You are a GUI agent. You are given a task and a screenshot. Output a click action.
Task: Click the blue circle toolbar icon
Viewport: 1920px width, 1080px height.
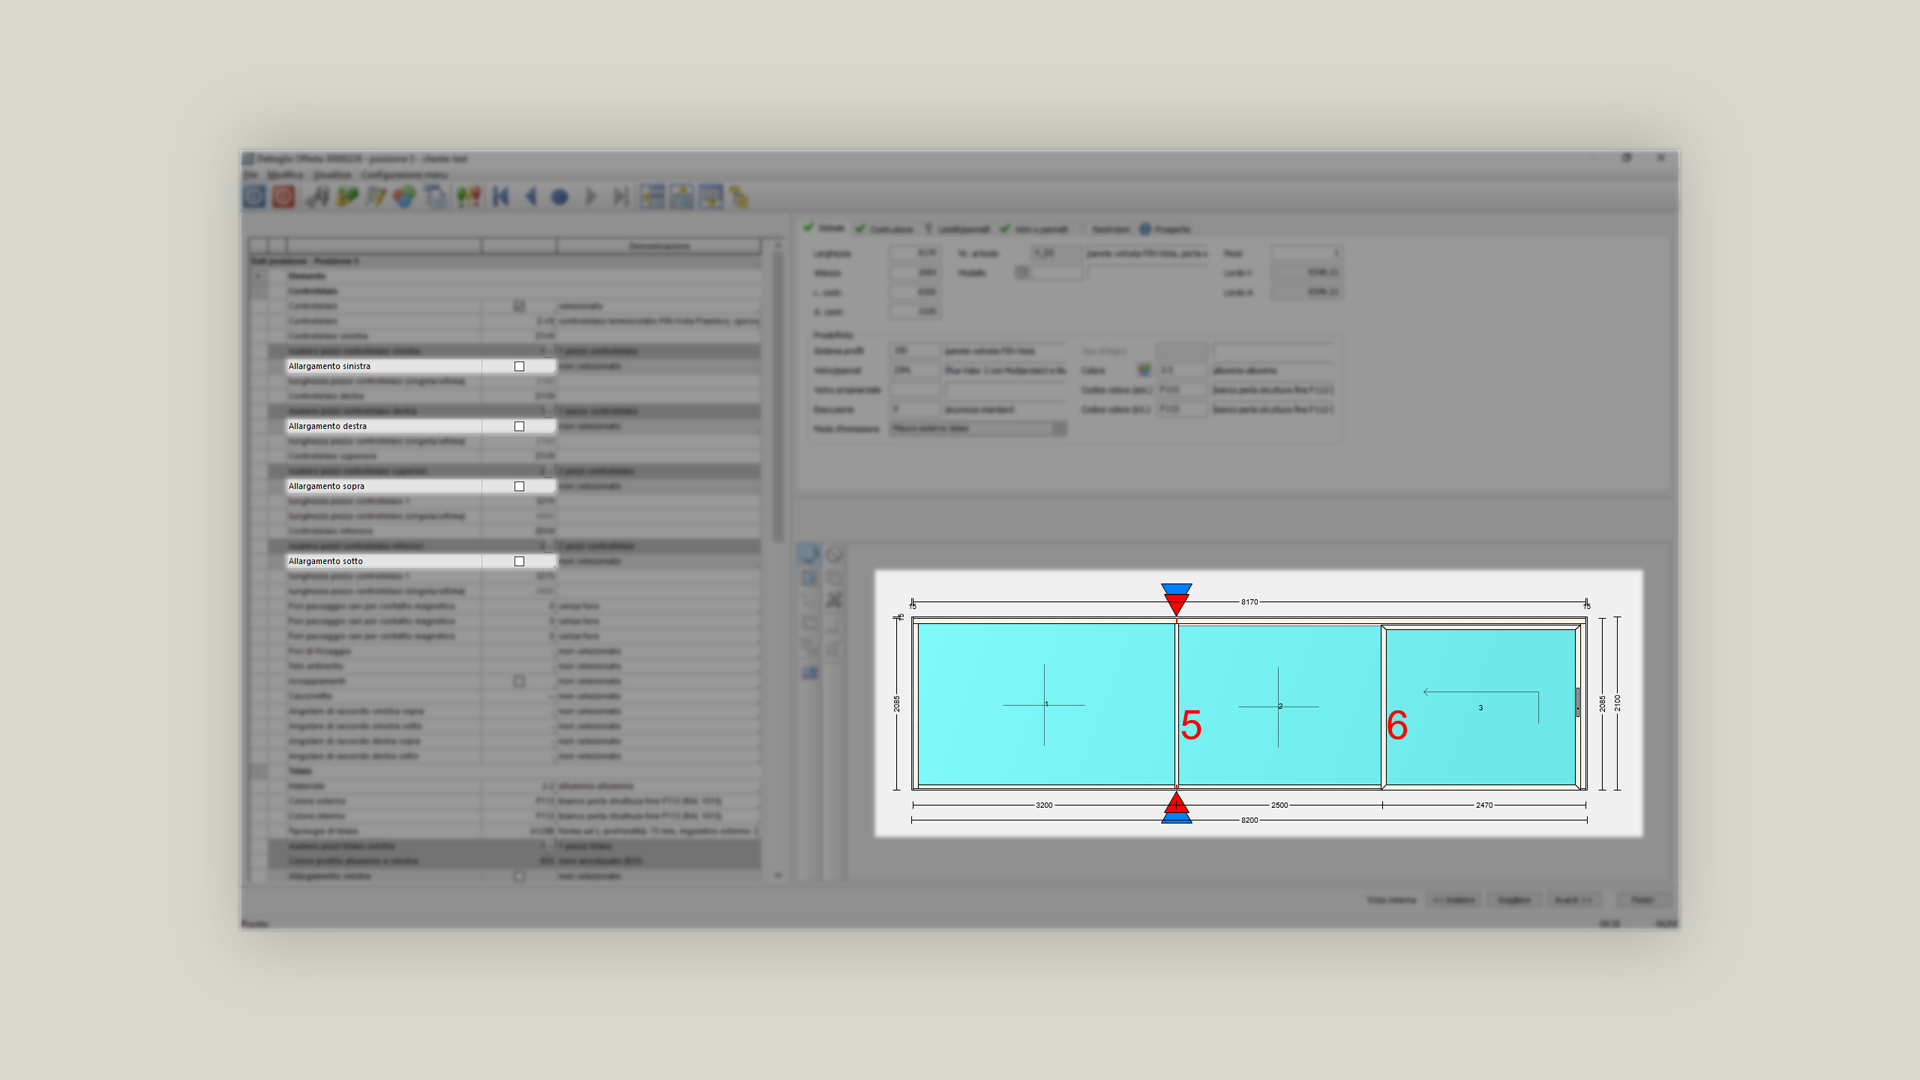[560, 197]
